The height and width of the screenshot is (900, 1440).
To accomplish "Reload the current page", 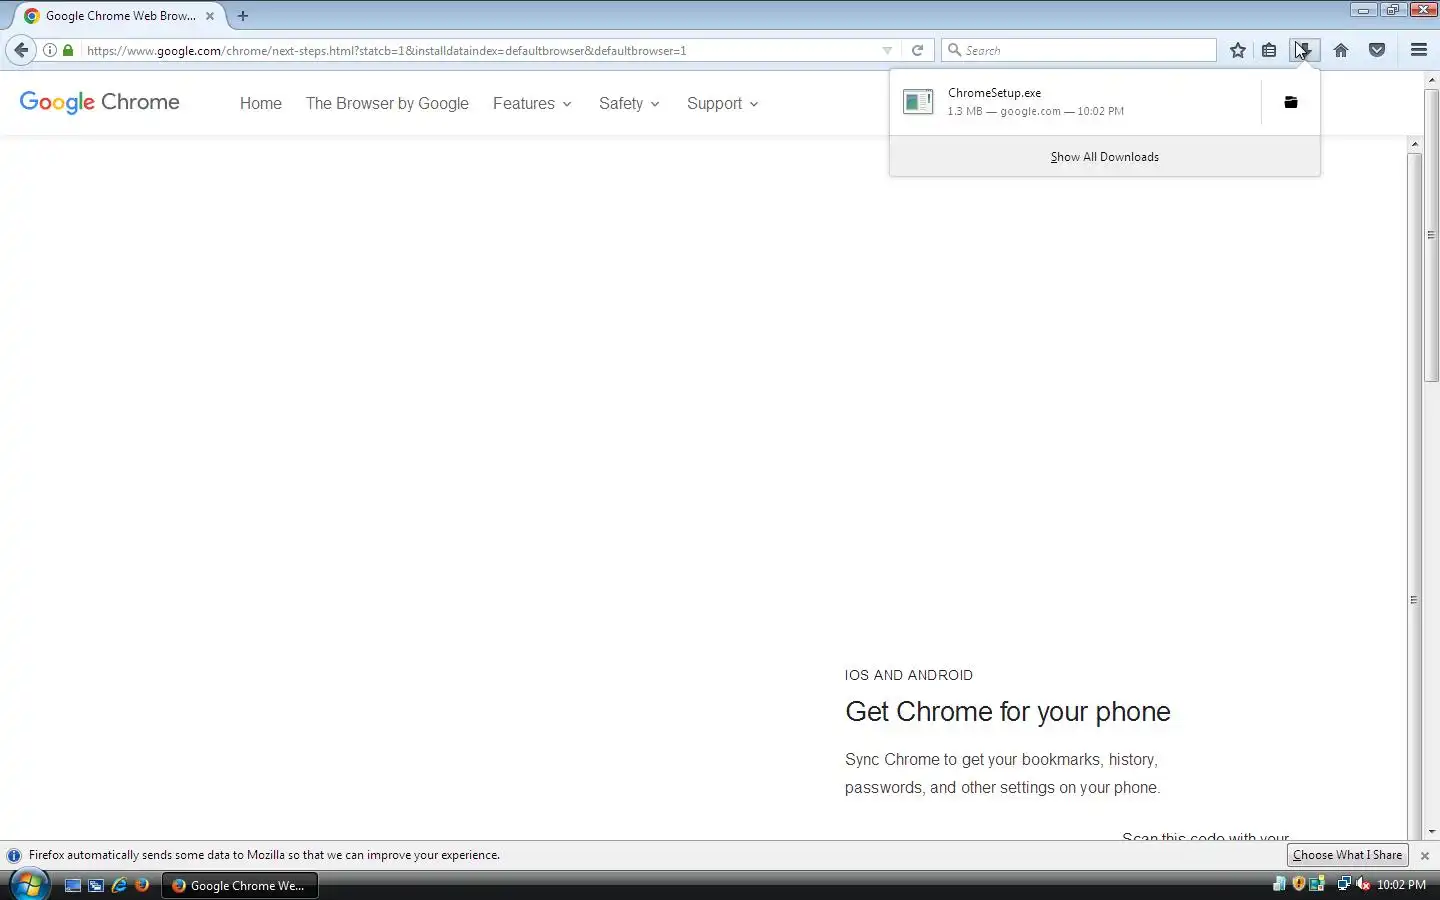I will tap(917, 50).
